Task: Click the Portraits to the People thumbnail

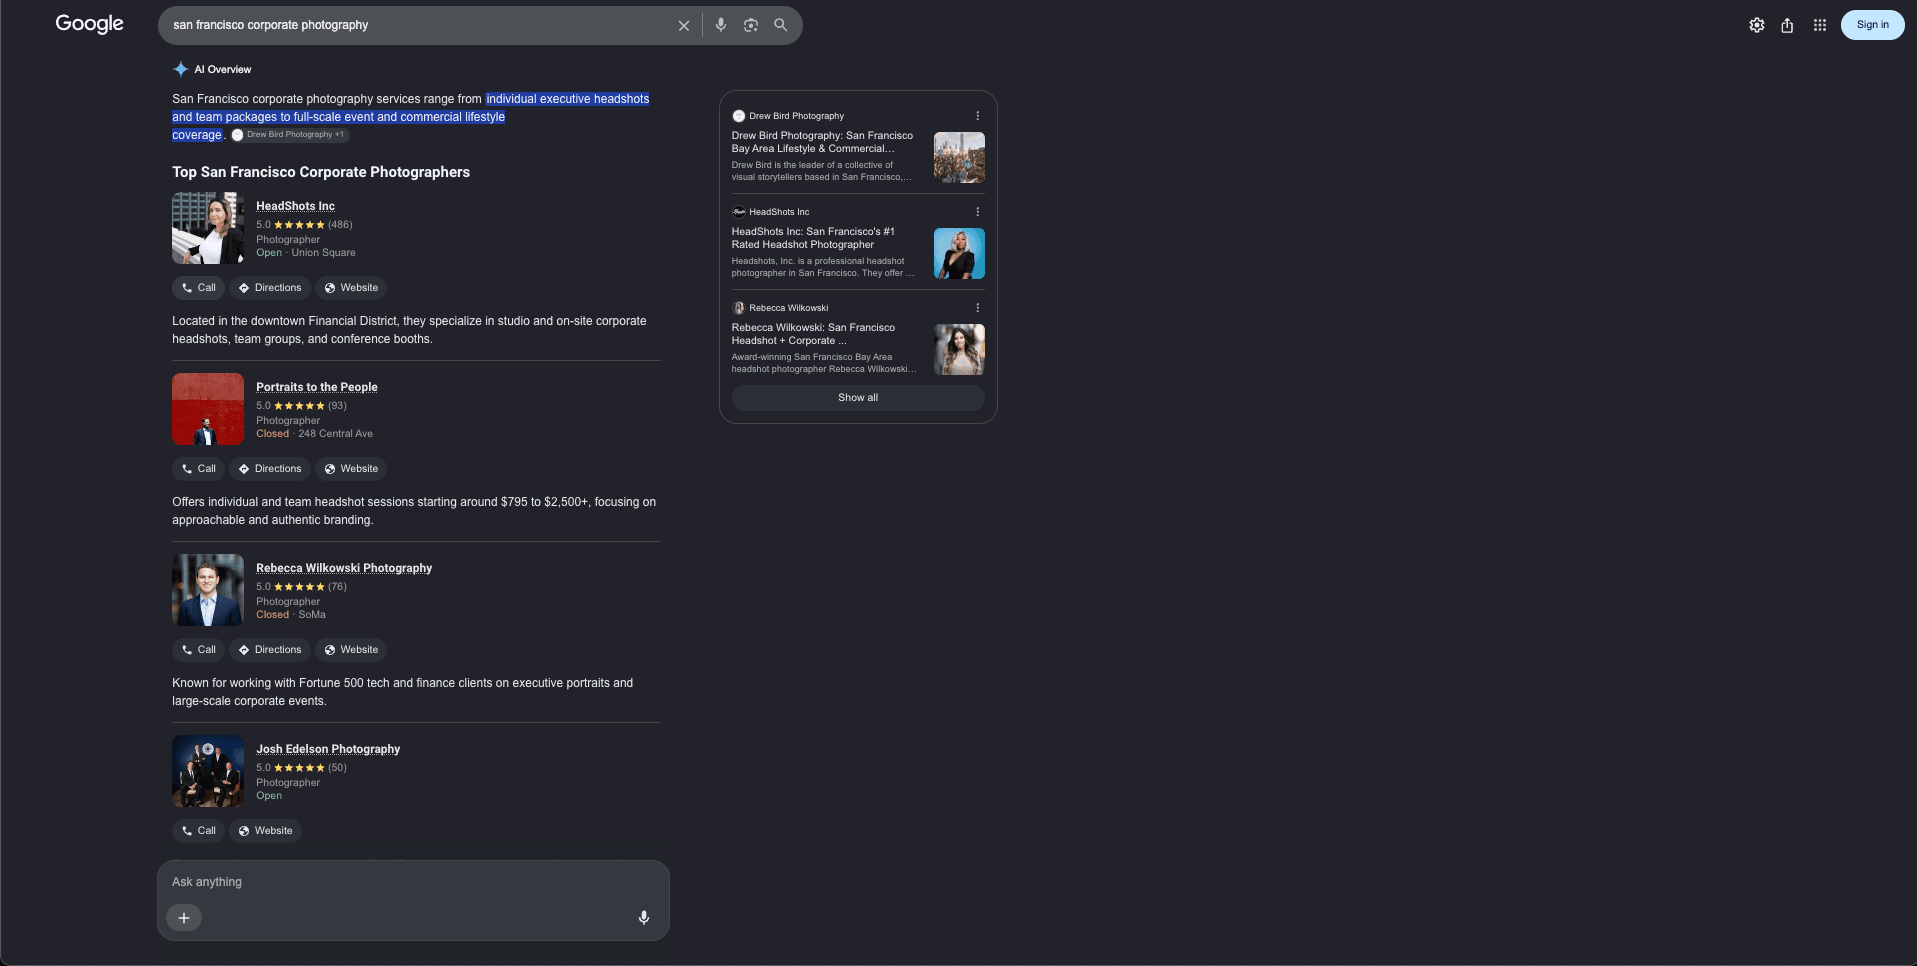Action: (x=208, y=409)
